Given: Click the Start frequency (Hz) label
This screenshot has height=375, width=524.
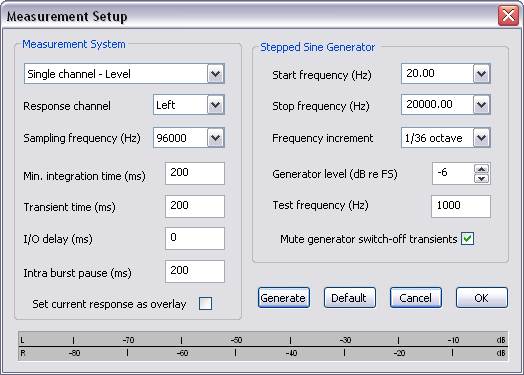Looking at the screenshot, I should click(x=322, y=75).
